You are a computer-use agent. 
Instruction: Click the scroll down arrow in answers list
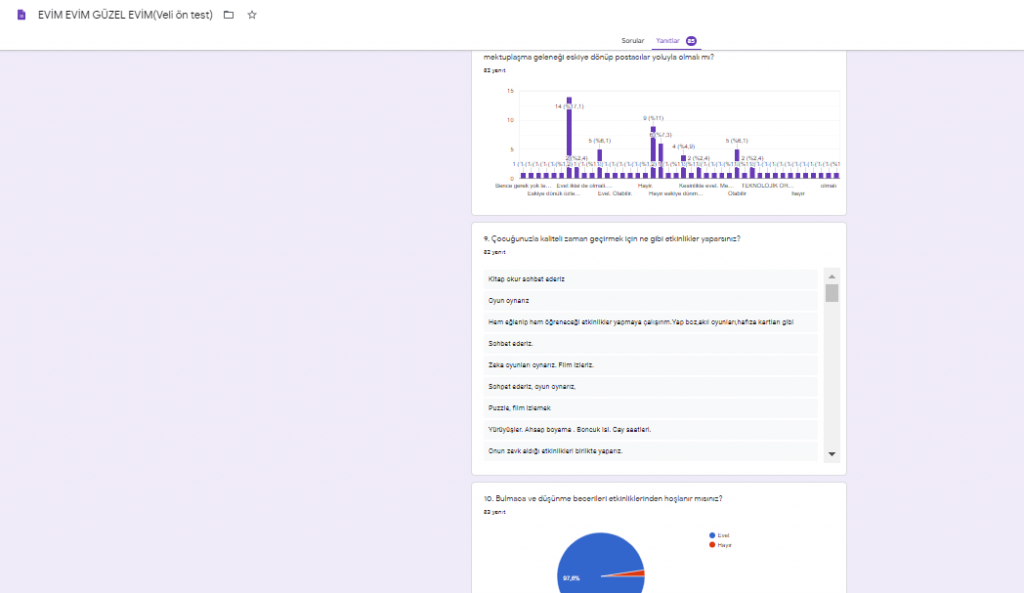pos(832,454)
